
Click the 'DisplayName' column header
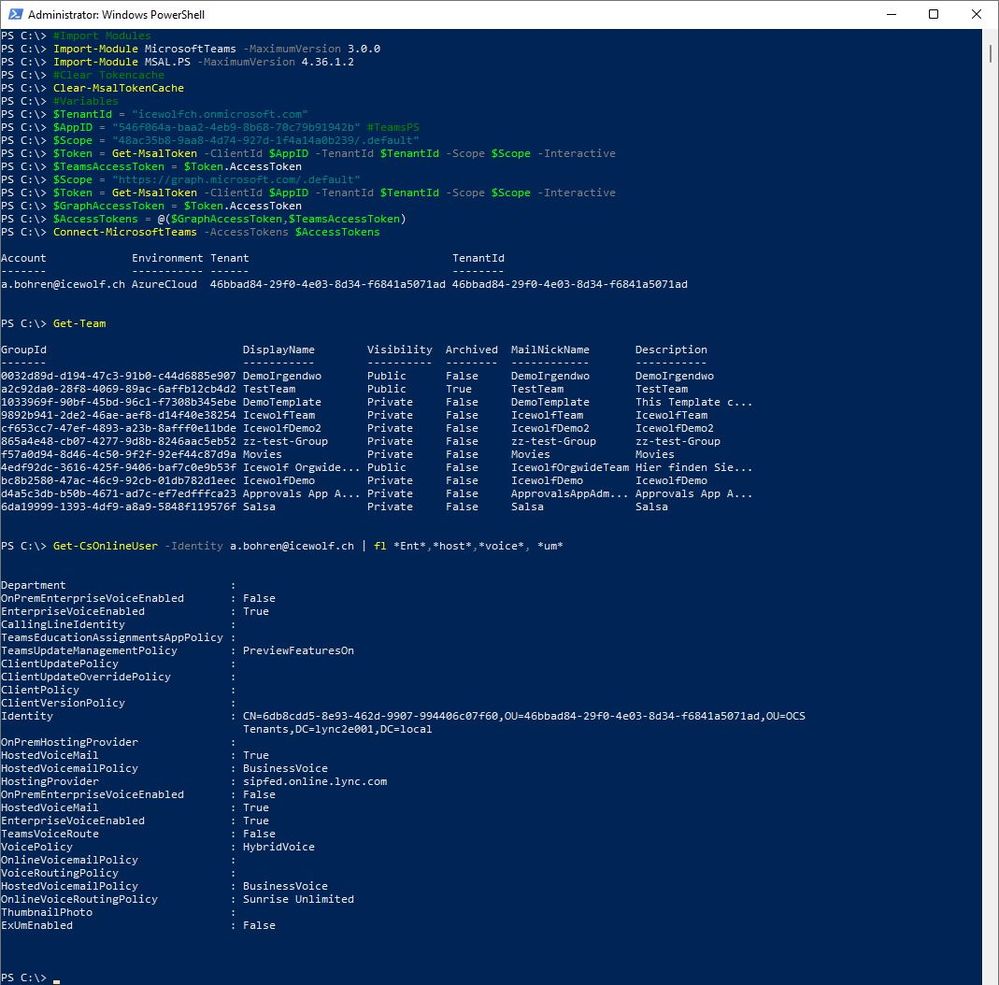(278, 350)
